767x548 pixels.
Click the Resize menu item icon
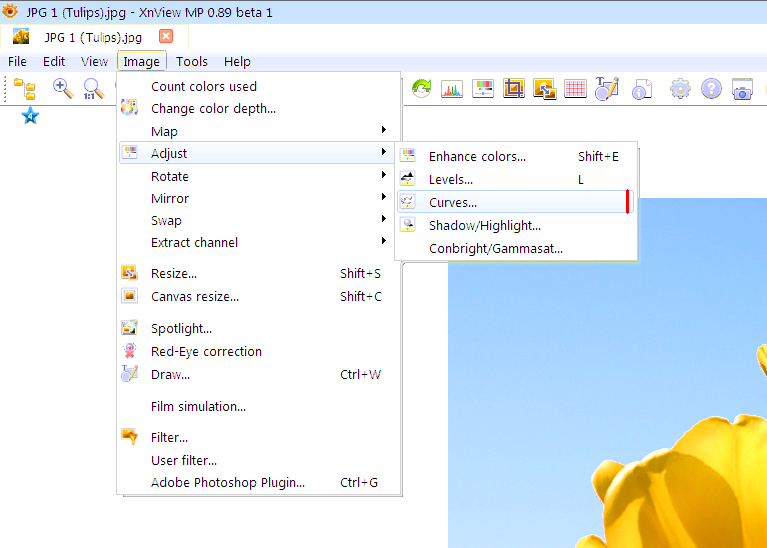(130, 273)
